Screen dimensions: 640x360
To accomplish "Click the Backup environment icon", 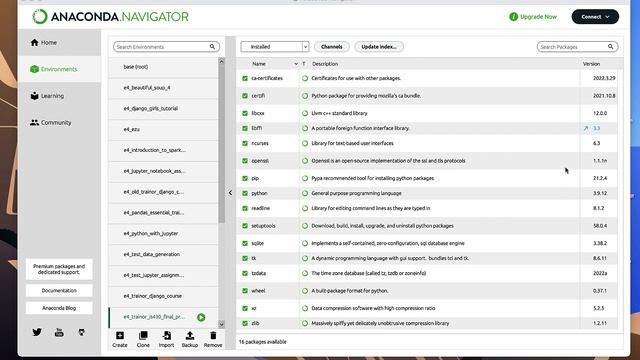I will coord(190,336).
